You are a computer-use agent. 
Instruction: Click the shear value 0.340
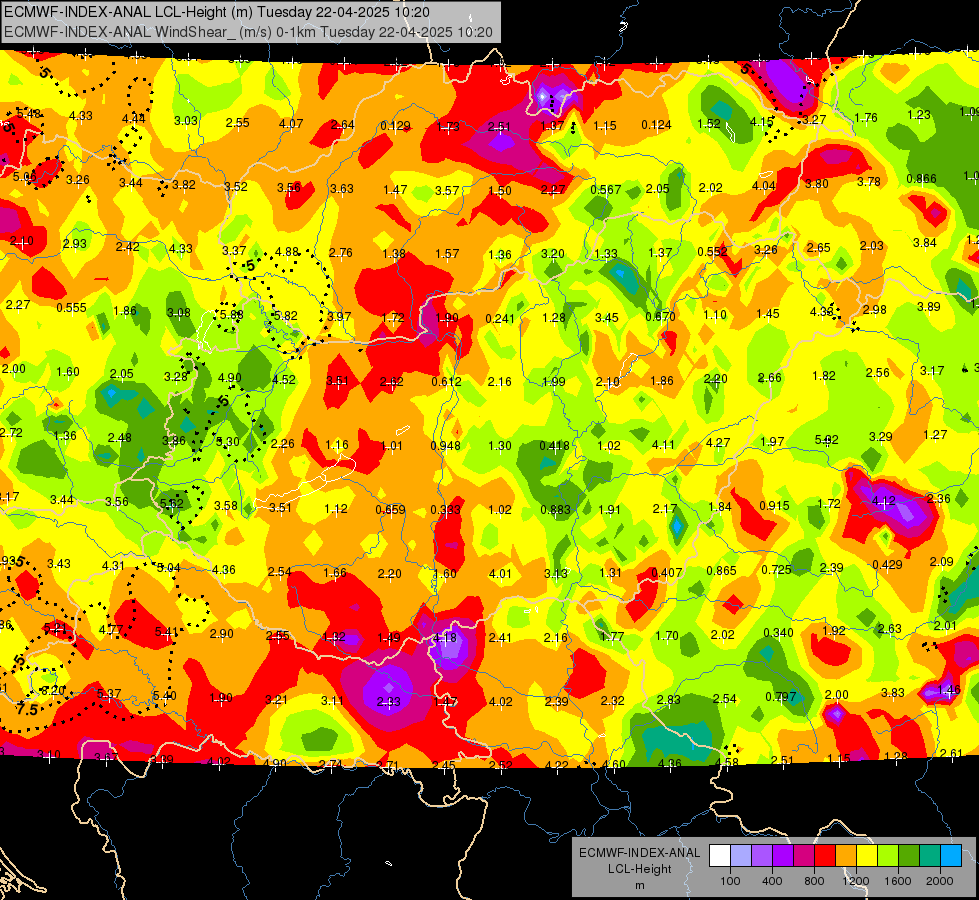pos(778,633)
